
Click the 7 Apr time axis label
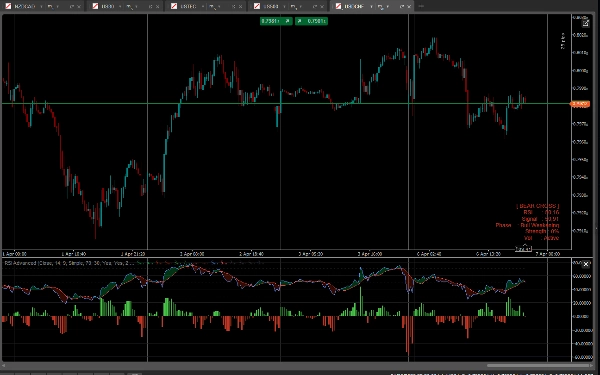(547, 254)
